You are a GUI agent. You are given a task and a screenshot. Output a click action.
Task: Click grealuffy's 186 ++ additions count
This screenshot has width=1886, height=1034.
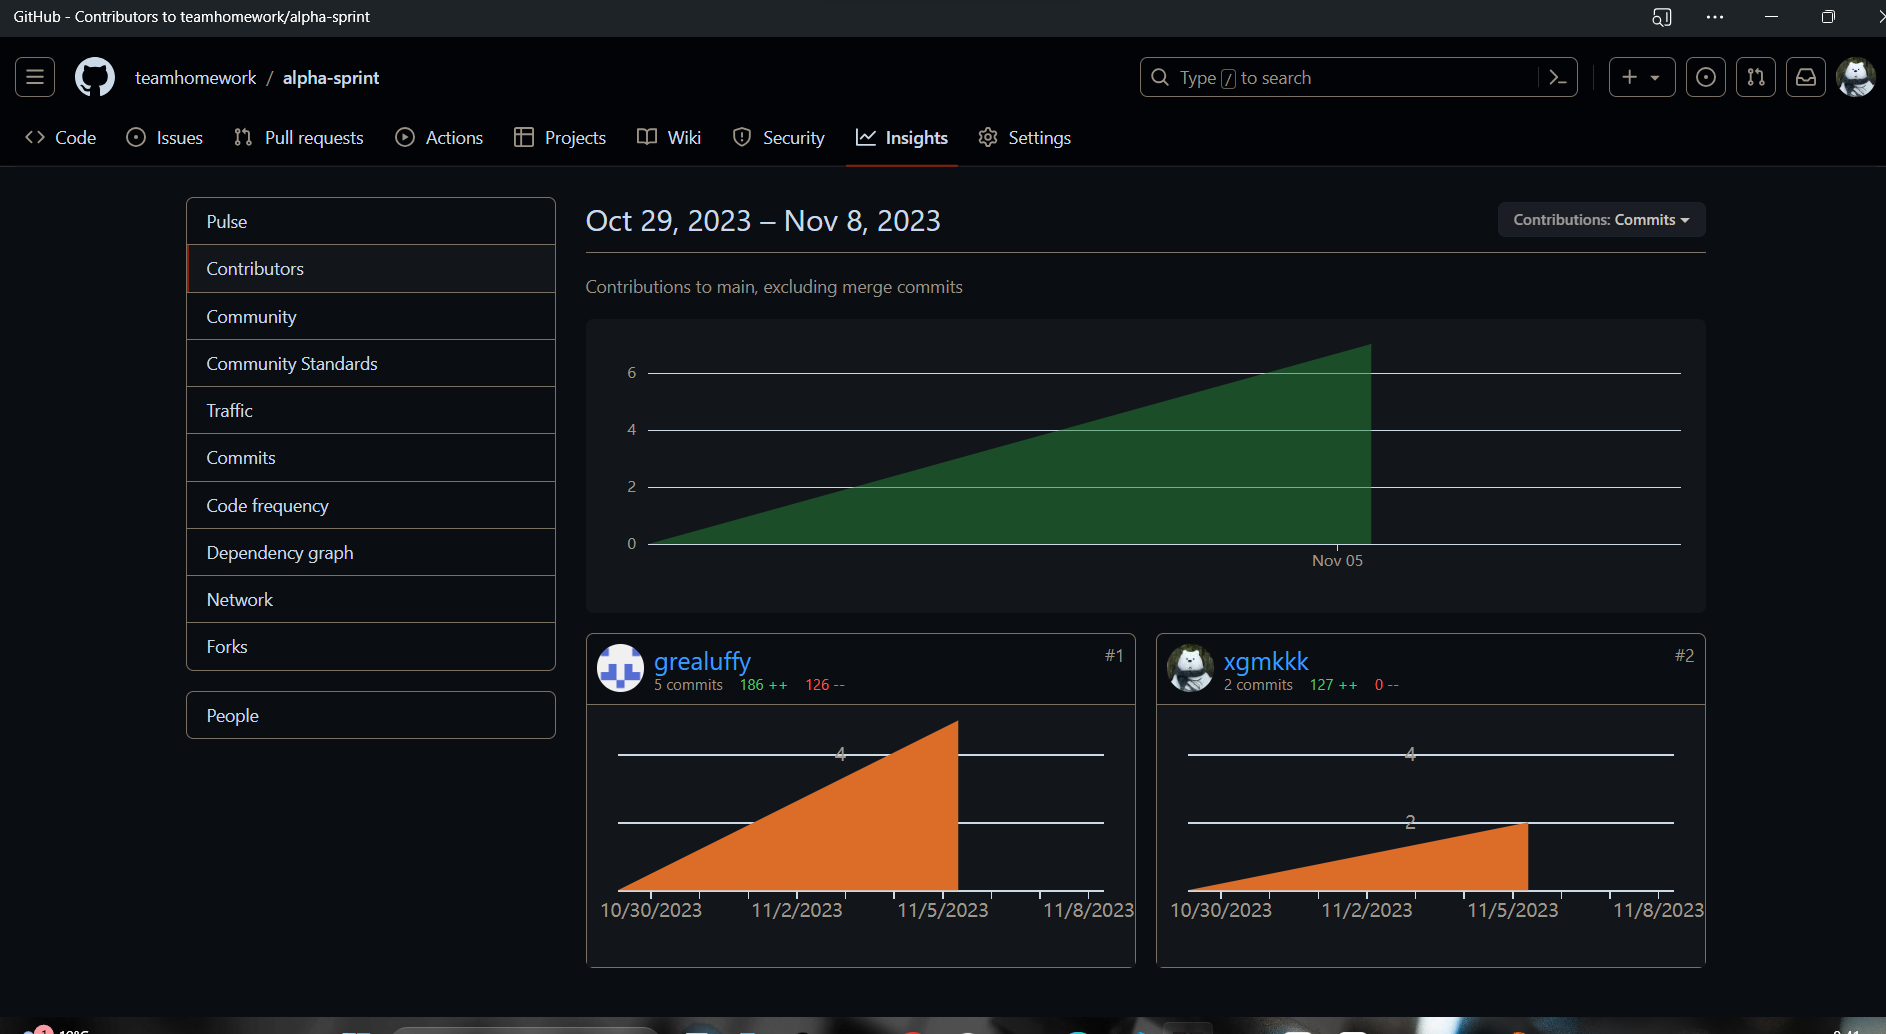(763, 685)
